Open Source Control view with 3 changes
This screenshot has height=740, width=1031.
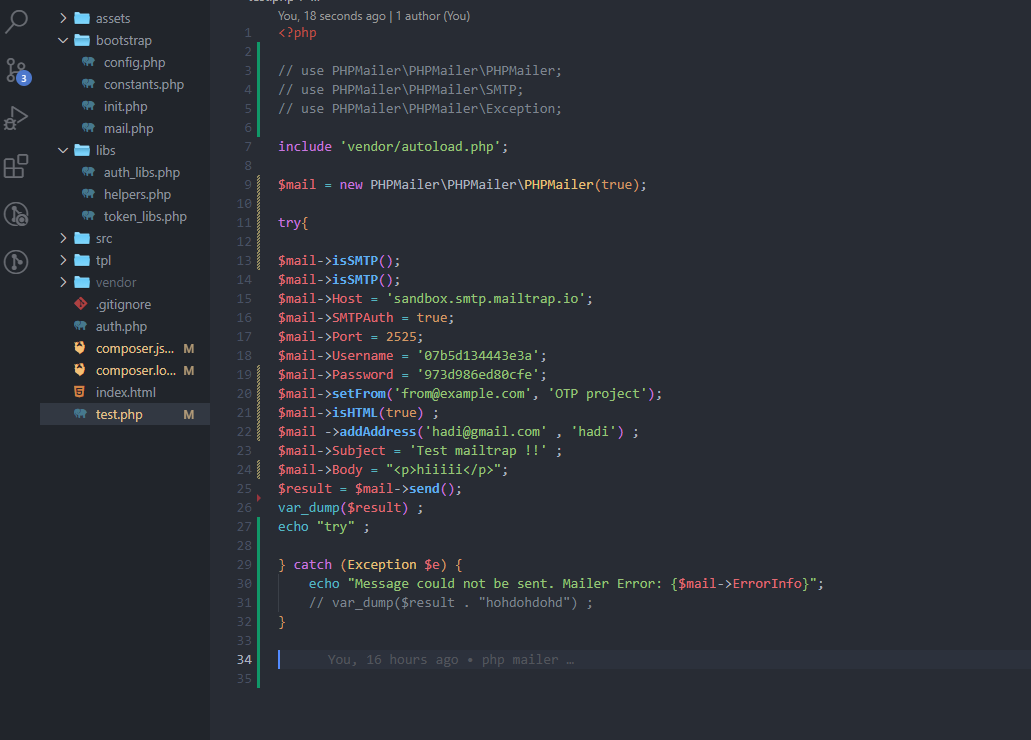(16, 70)
